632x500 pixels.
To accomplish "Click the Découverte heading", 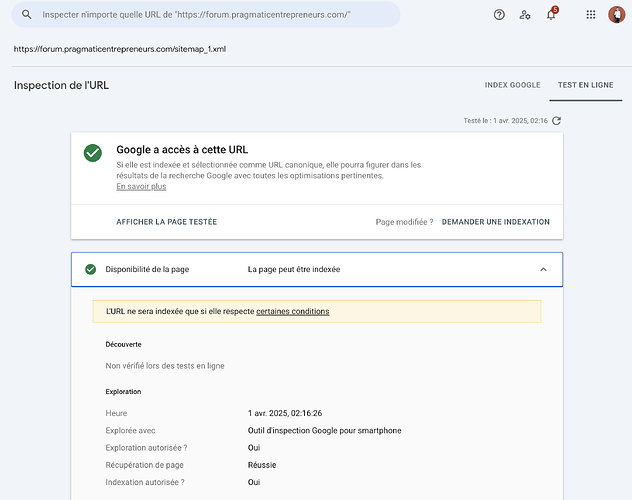I will (x=123, y=344).
